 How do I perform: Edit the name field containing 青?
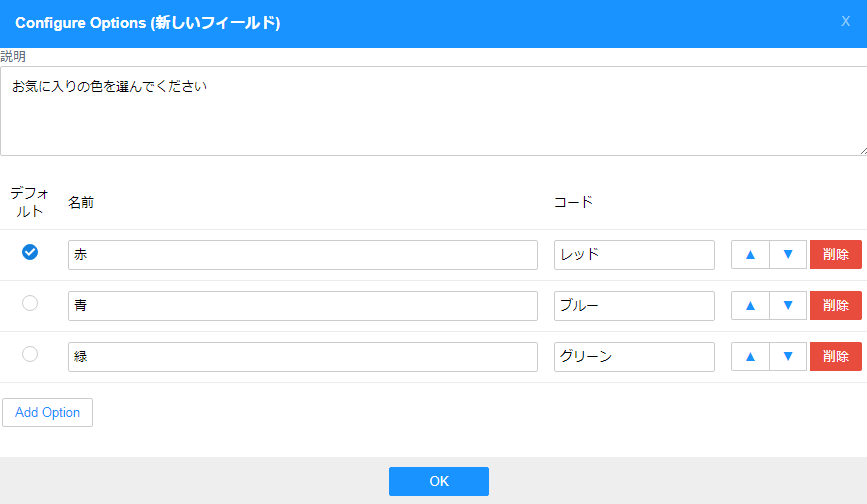click(303, 306)
